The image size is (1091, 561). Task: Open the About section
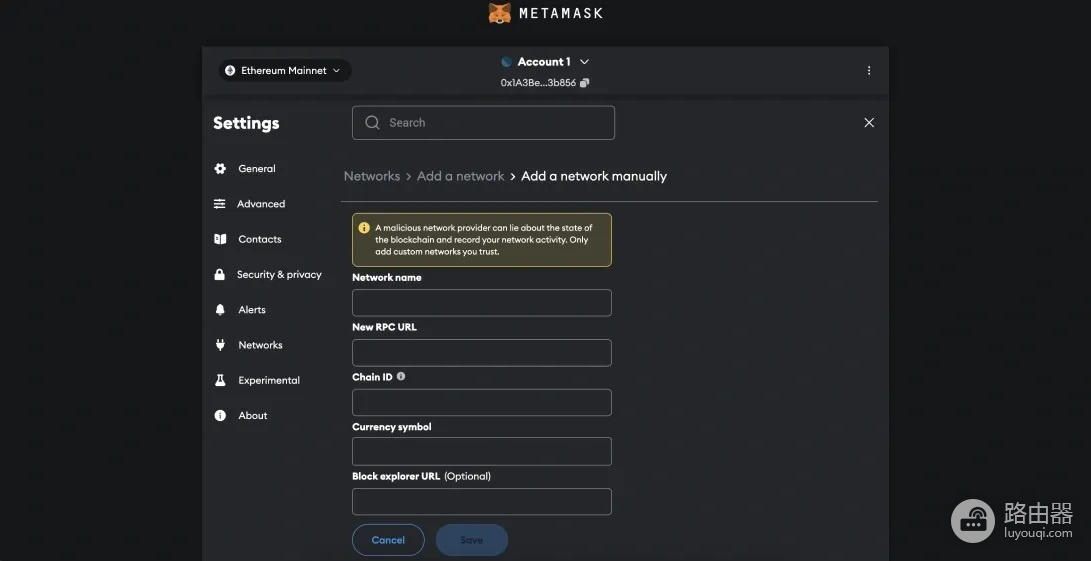[253, 416]
